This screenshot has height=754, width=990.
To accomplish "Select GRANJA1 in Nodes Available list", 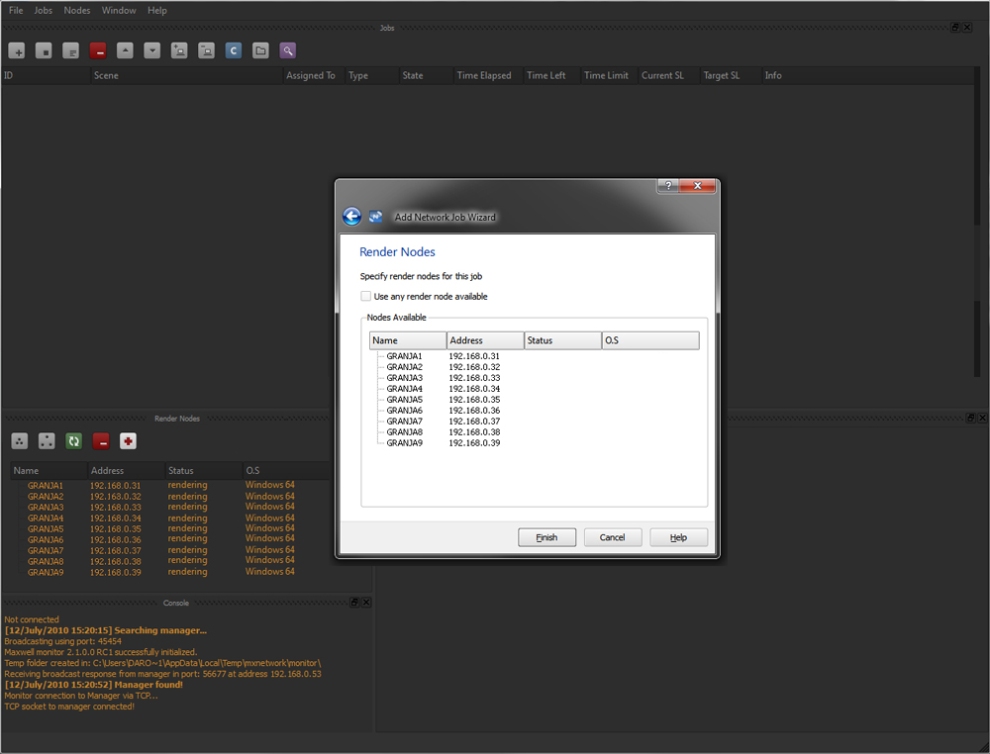I will click(404, 356).
